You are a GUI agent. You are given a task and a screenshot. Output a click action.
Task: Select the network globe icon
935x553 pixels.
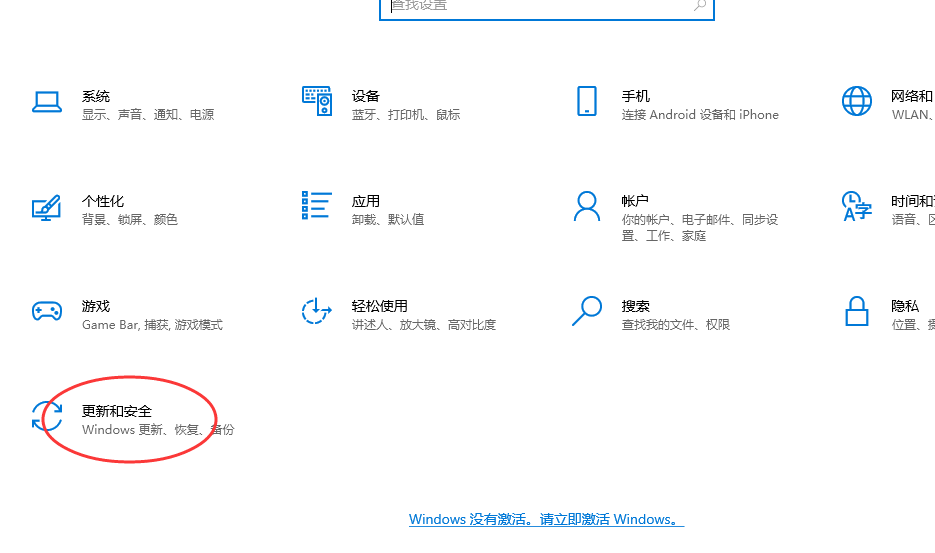[857, 101]
